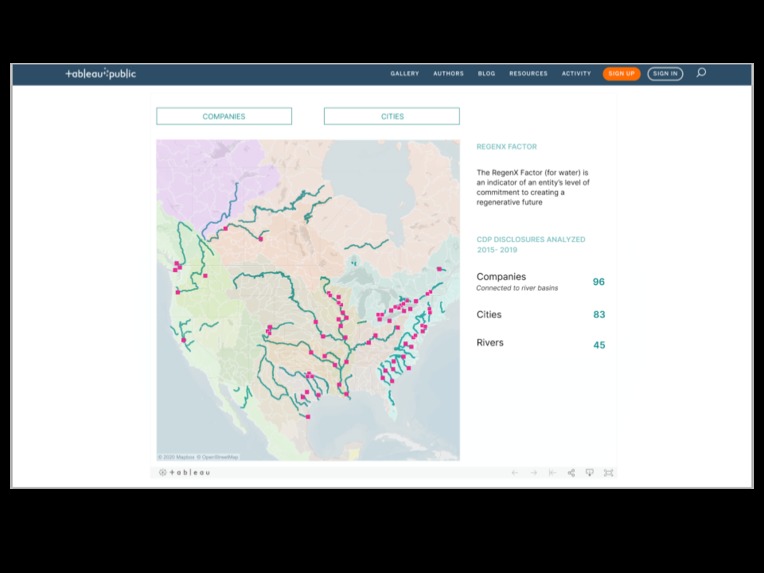
Task: Open the share icon
Action: [x=571, y=473]
